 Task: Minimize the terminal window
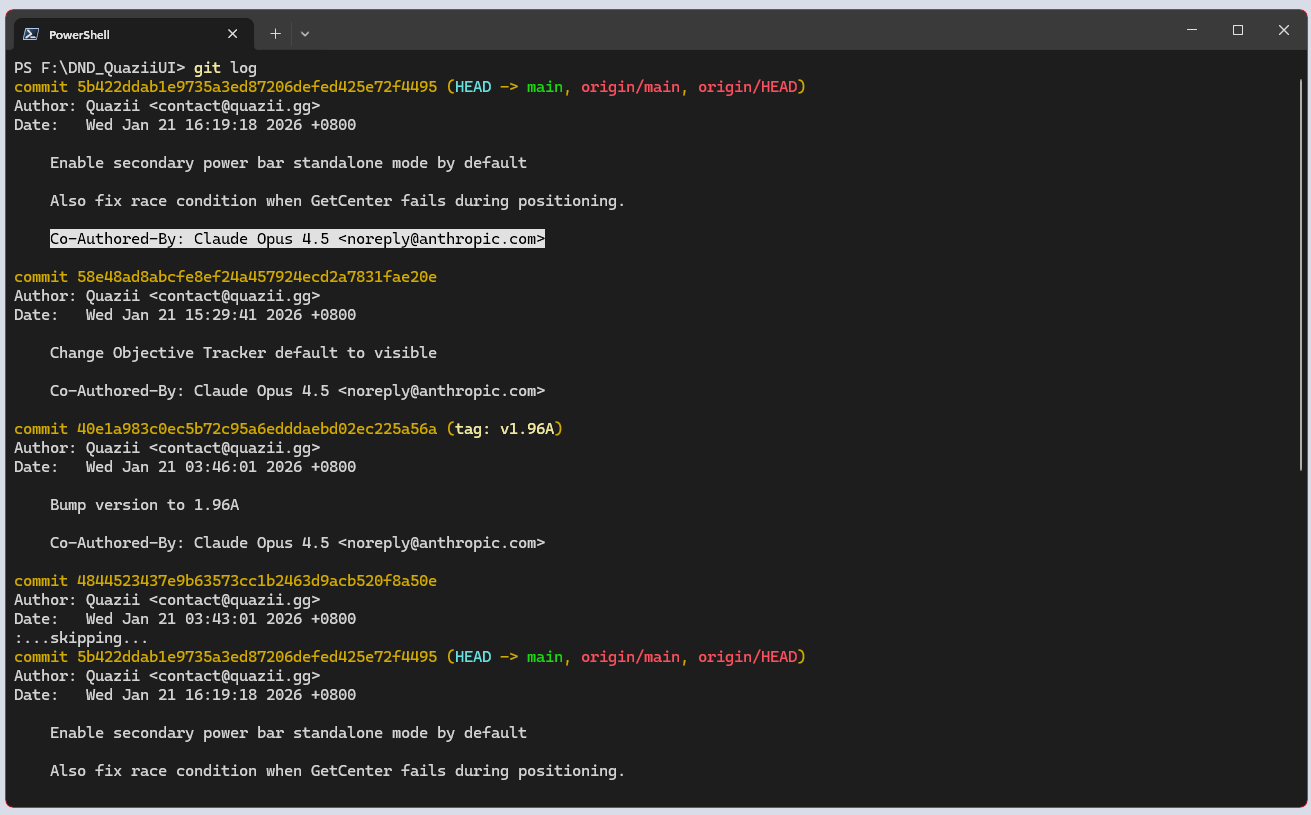coord(1191,31)
